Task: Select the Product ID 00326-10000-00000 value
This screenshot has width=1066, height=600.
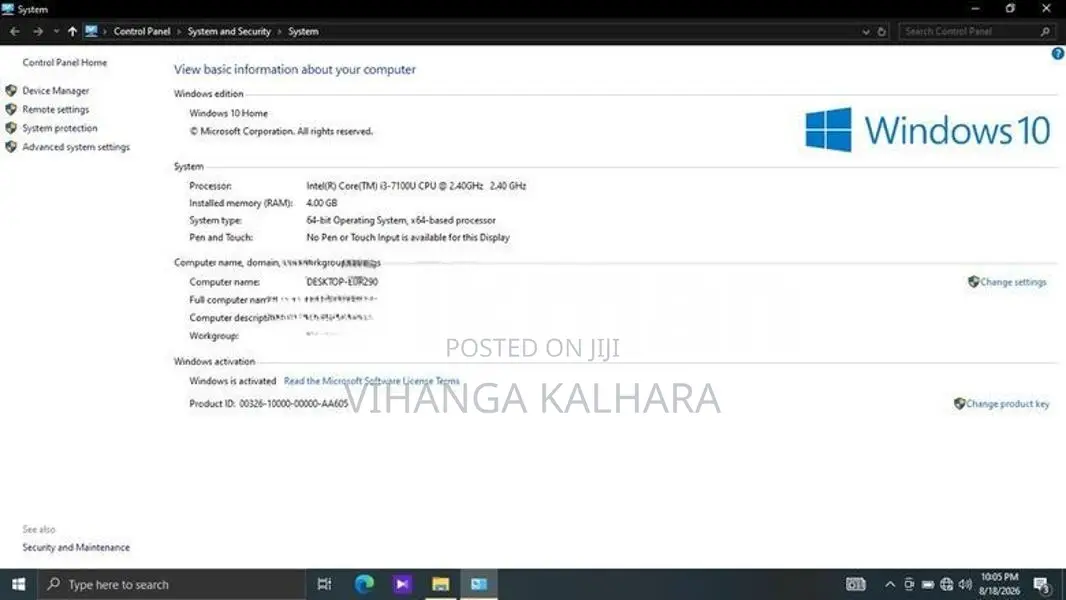Action: [293, 404]
